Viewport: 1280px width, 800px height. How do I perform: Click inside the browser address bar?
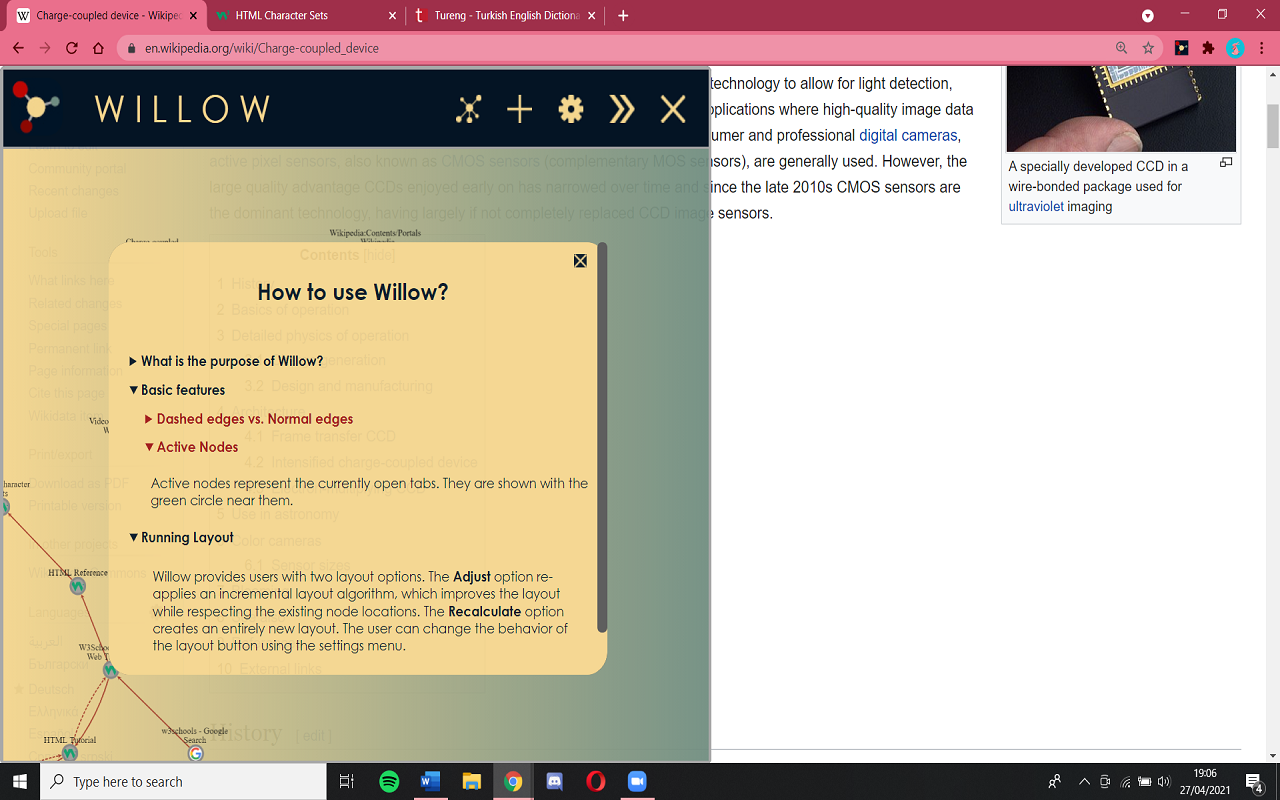coord(400,47)
